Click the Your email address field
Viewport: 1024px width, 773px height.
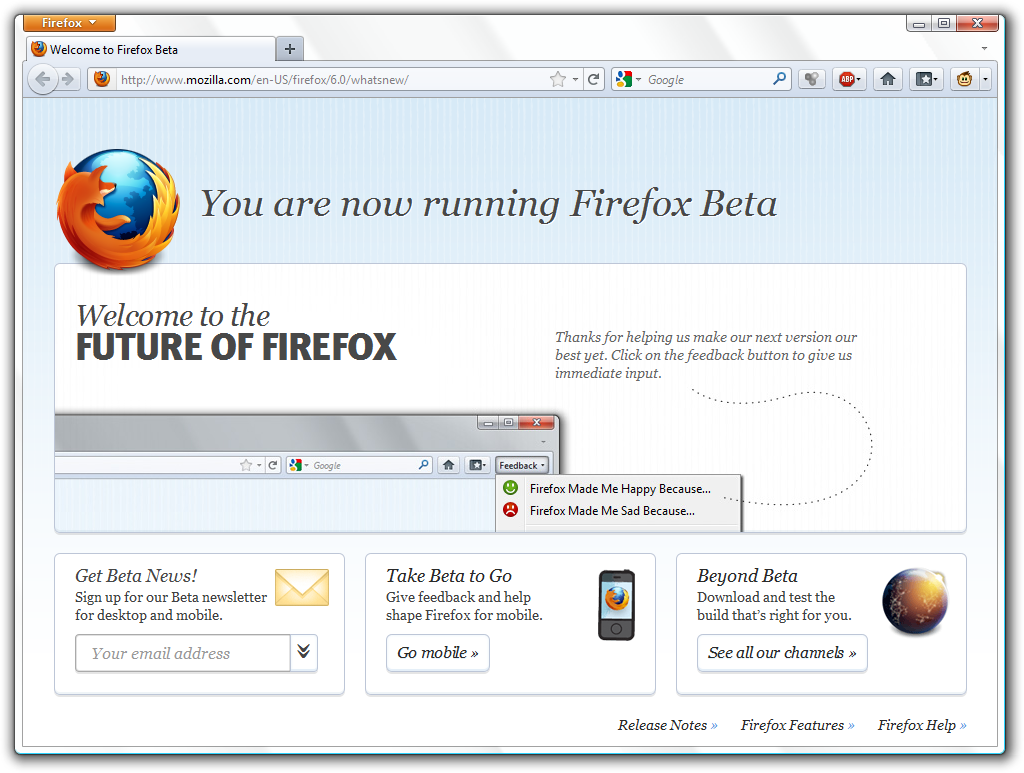pos(183,653)
